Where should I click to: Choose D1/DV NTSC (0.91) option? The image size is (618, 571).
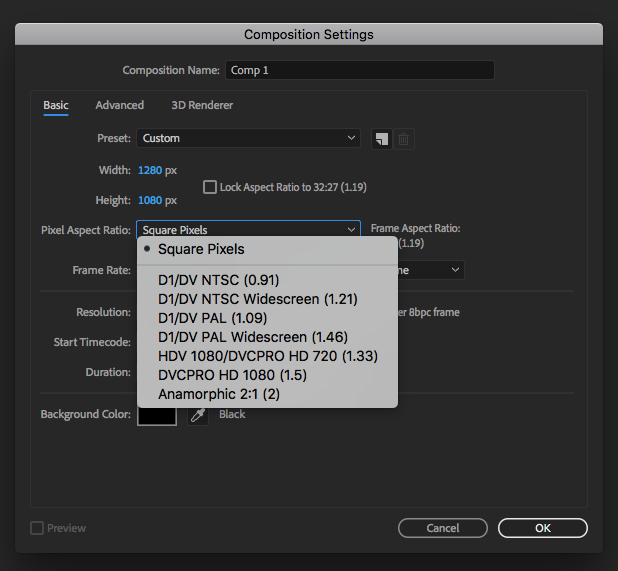(219, 280)
